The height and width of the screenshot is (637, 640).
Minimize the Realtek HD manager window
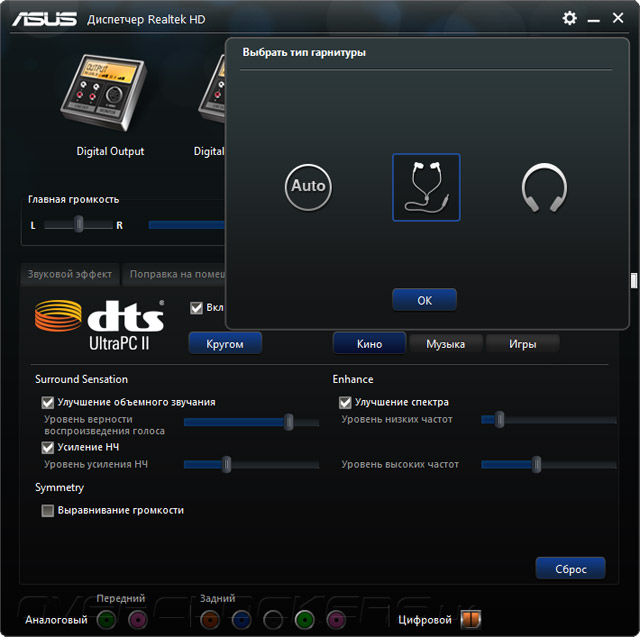593,19
